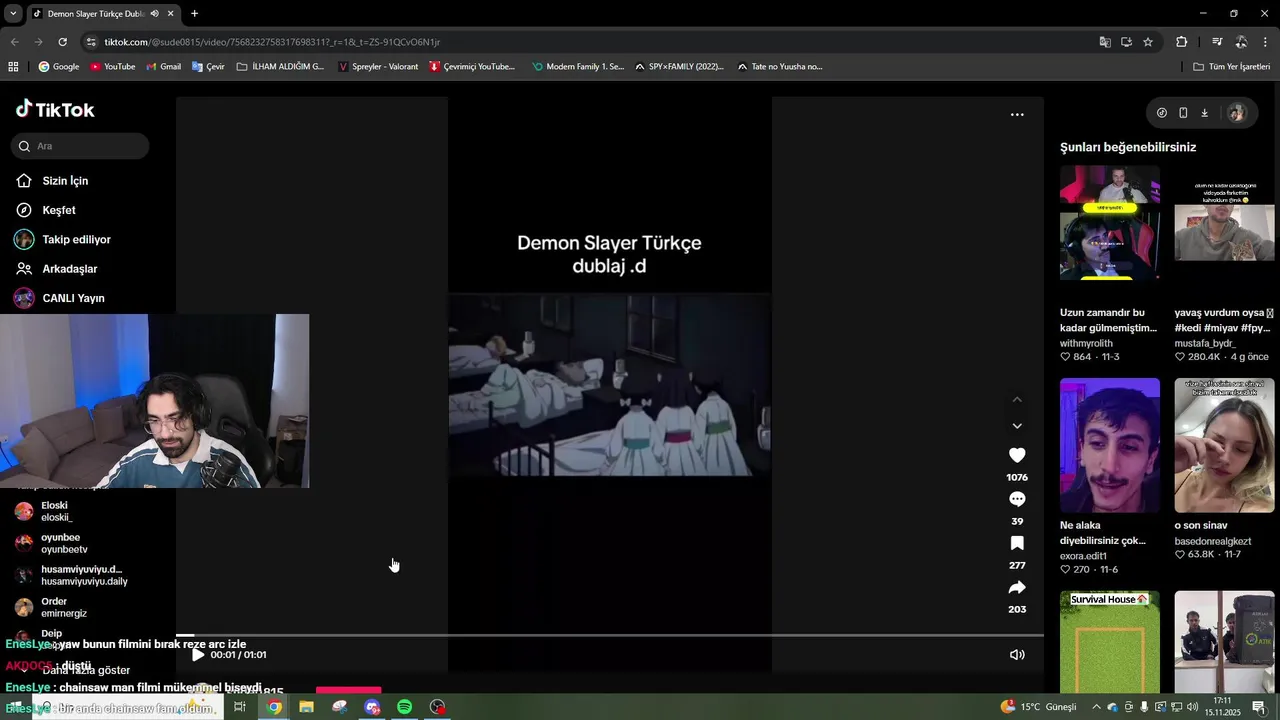Click the TikTok coin icon in top pill
The height and width of the screenshot is (720, 1280).
(x=1161, y=113)
